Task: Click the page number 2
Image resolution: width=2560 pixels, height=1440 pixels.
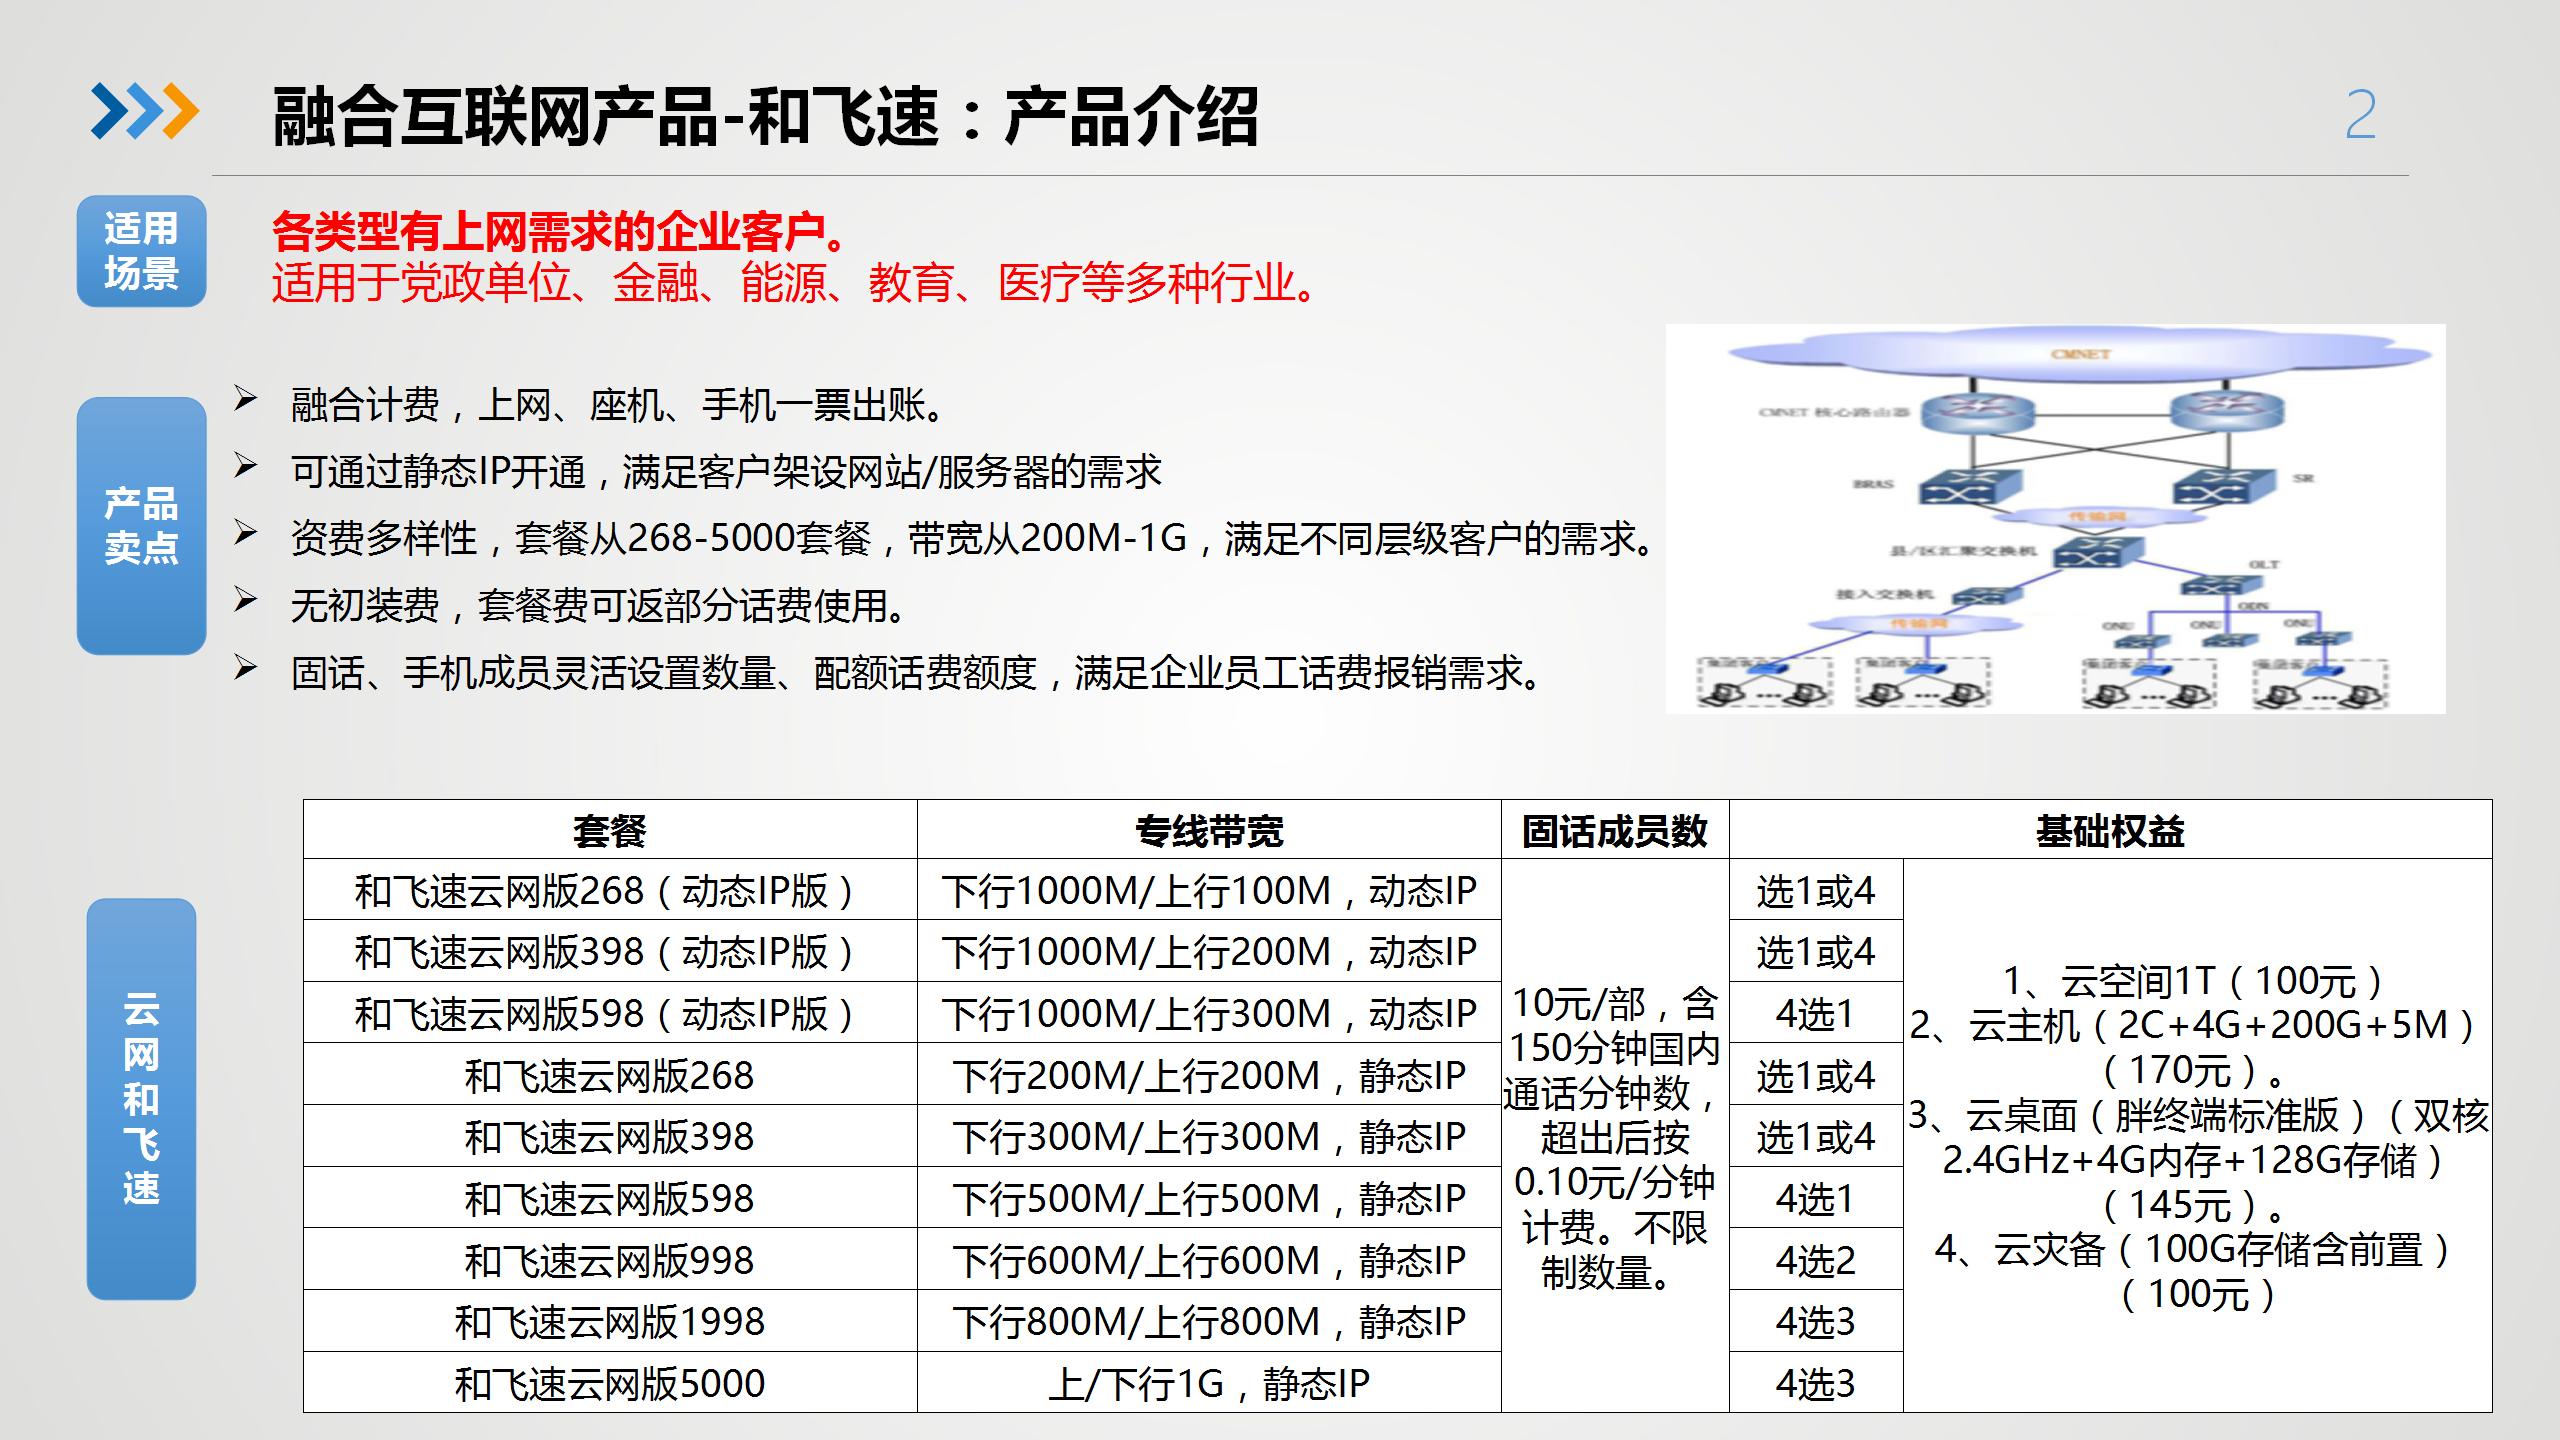Action: (2360, 116)
